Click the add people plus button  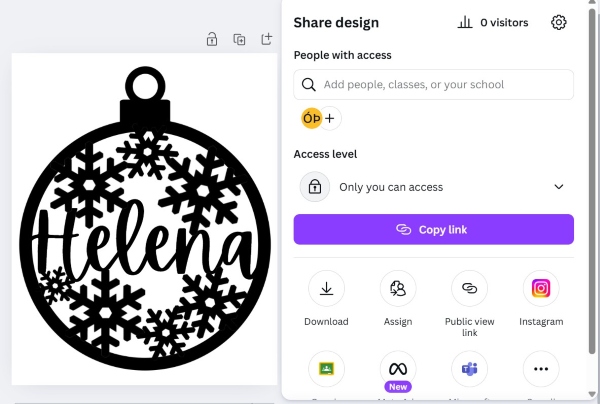pos(330,118)
